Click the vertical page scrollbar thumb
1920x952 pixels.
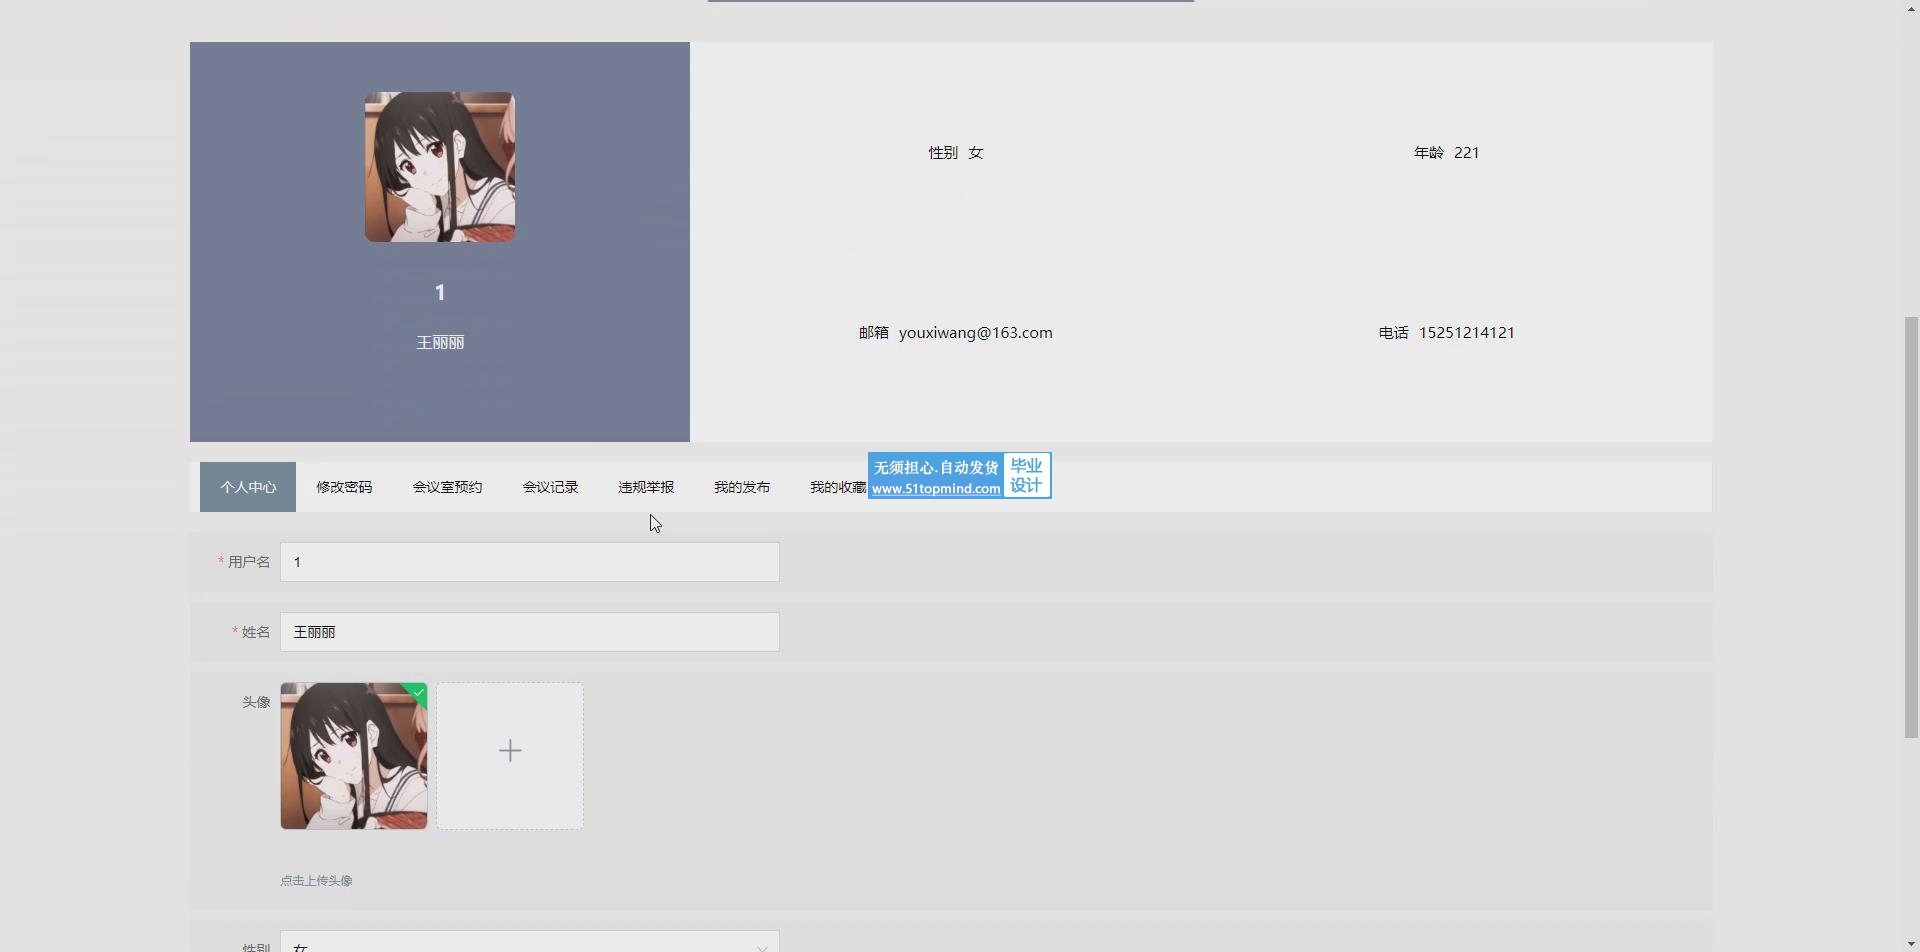(x=1911, y=527)
